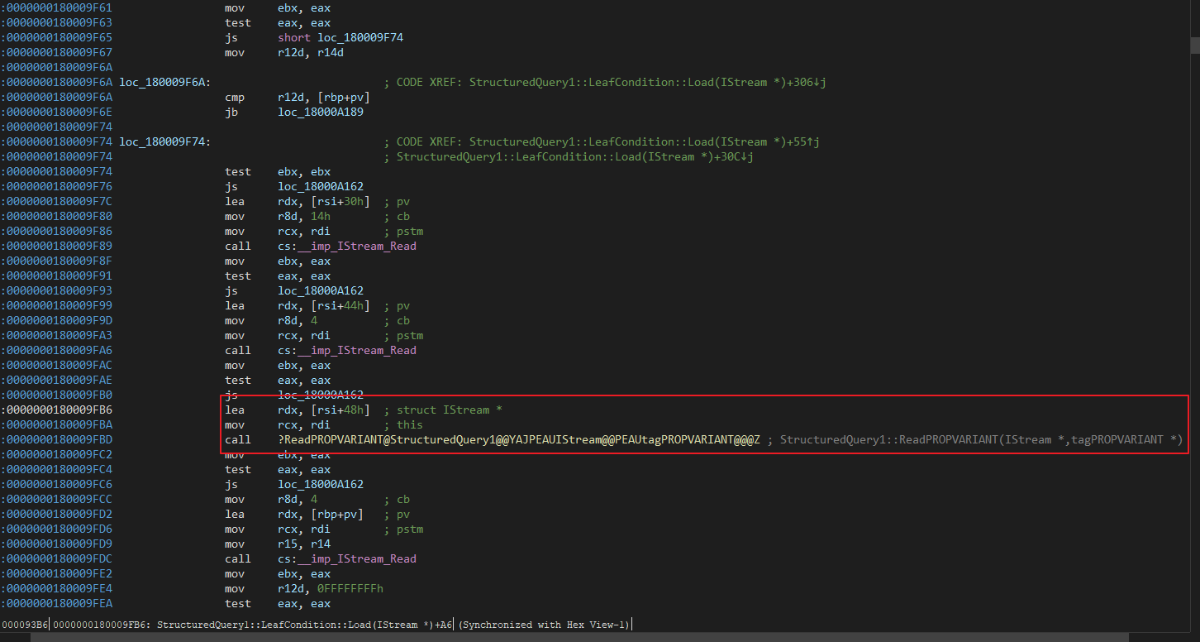Click address 0000000180009F61 at top
This screenshot has height=642, width=1200.
57,7
